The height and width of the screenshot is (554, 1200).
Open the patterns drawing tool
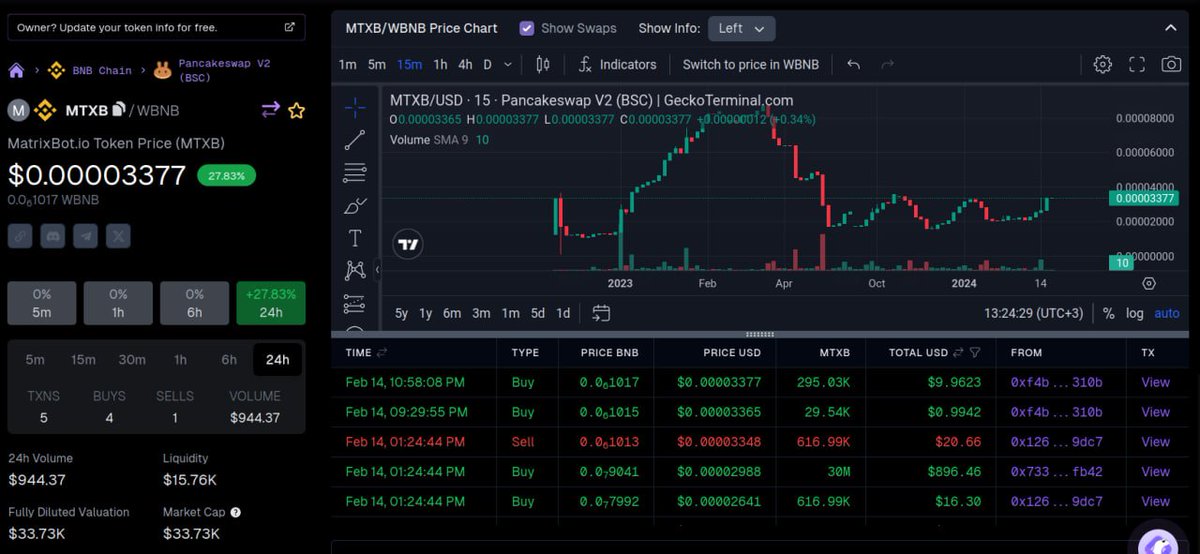pyautogui.click(x=354, y=270)
